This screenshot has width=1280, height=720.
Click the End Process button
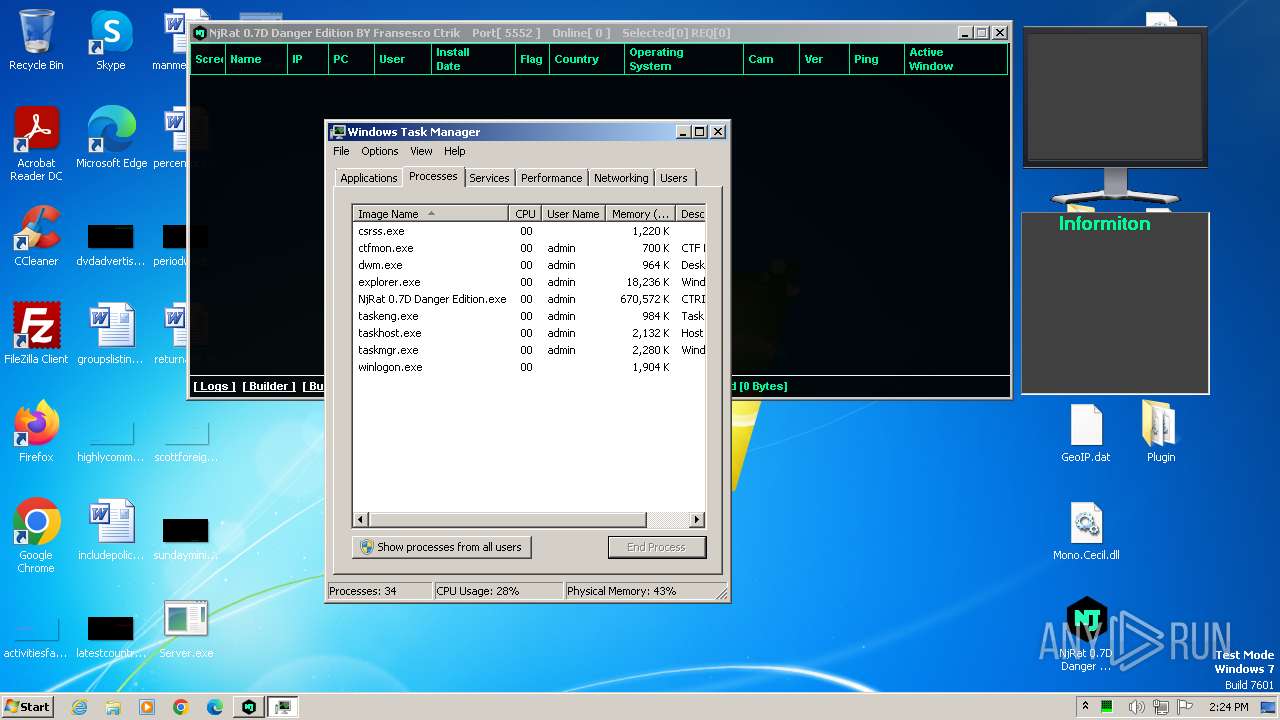click(x=657, y=547)
